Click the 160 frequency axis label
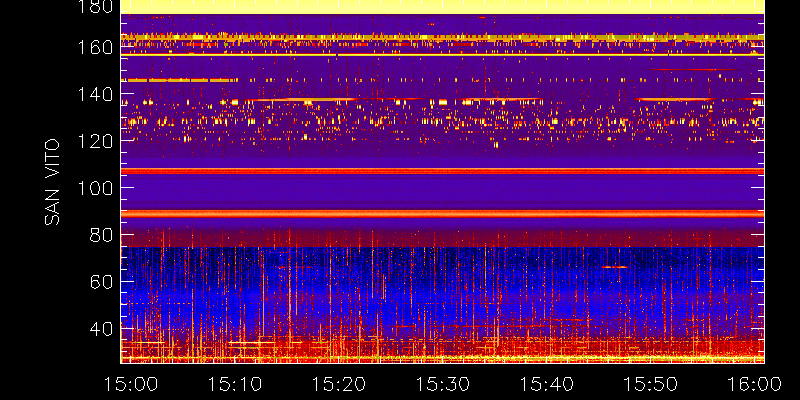 [x=95, y=48]
